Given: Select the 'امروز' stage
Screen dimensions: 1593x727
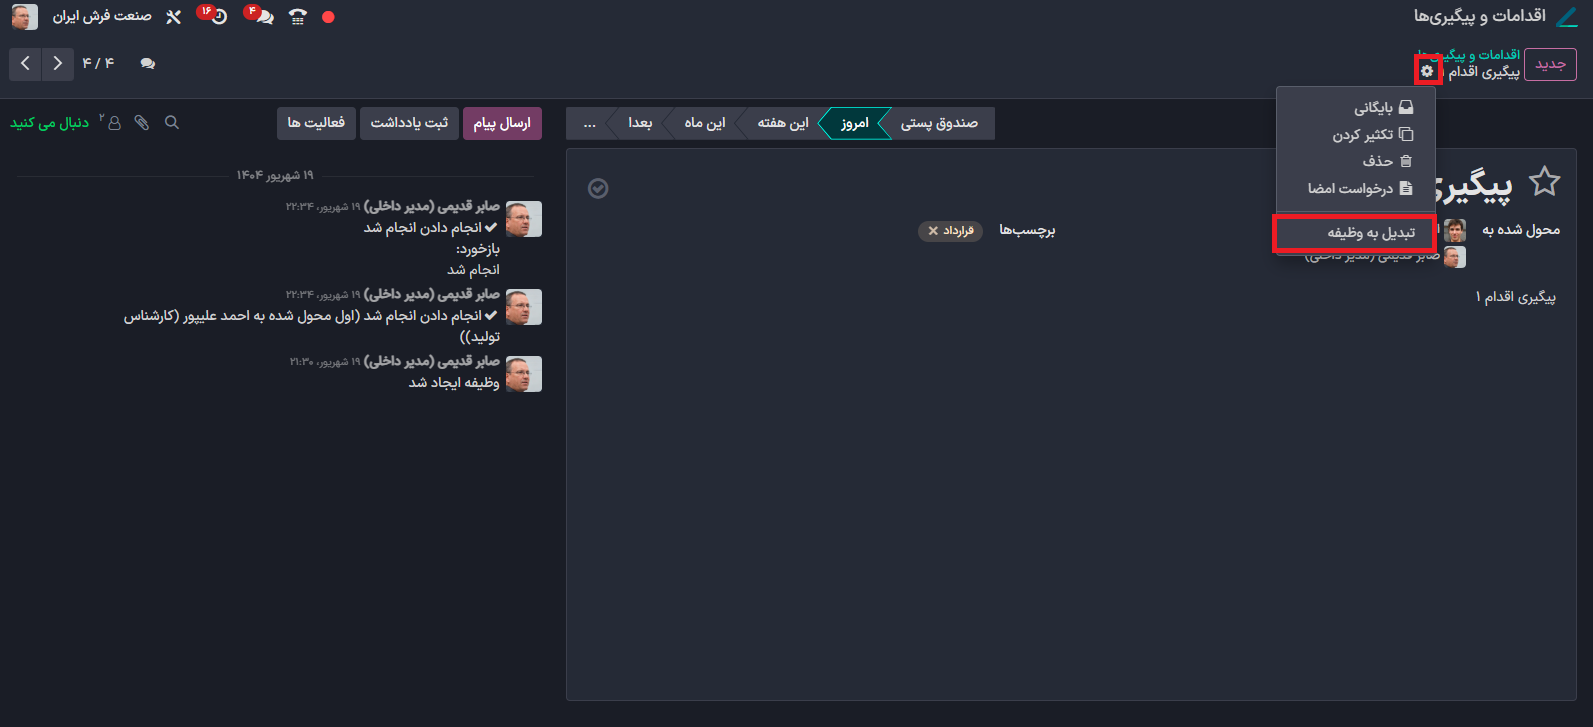Looking at the screenshot, I should coord(854,123).
